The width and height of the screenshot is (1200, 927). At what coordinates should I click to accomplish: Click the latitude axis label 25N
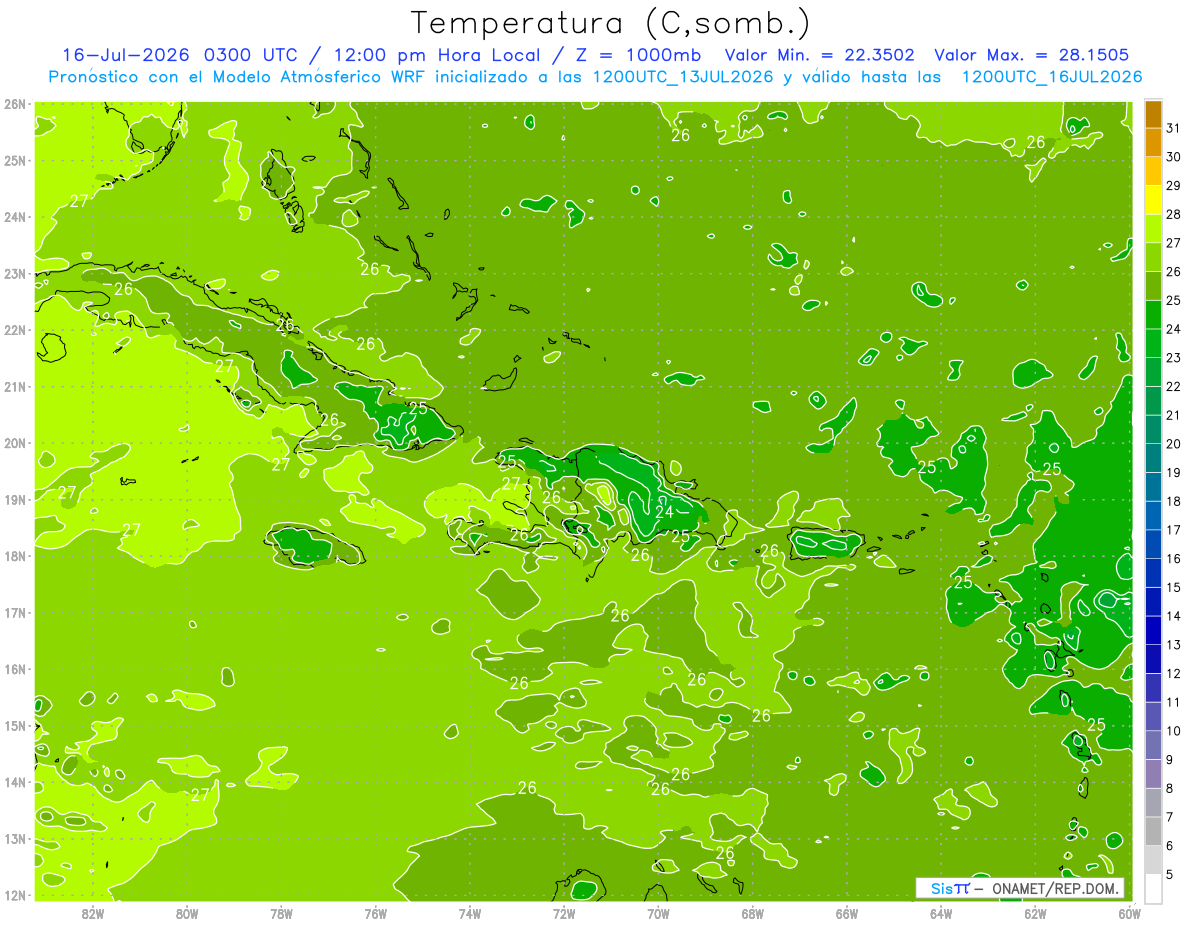click(x=14, y=160)
